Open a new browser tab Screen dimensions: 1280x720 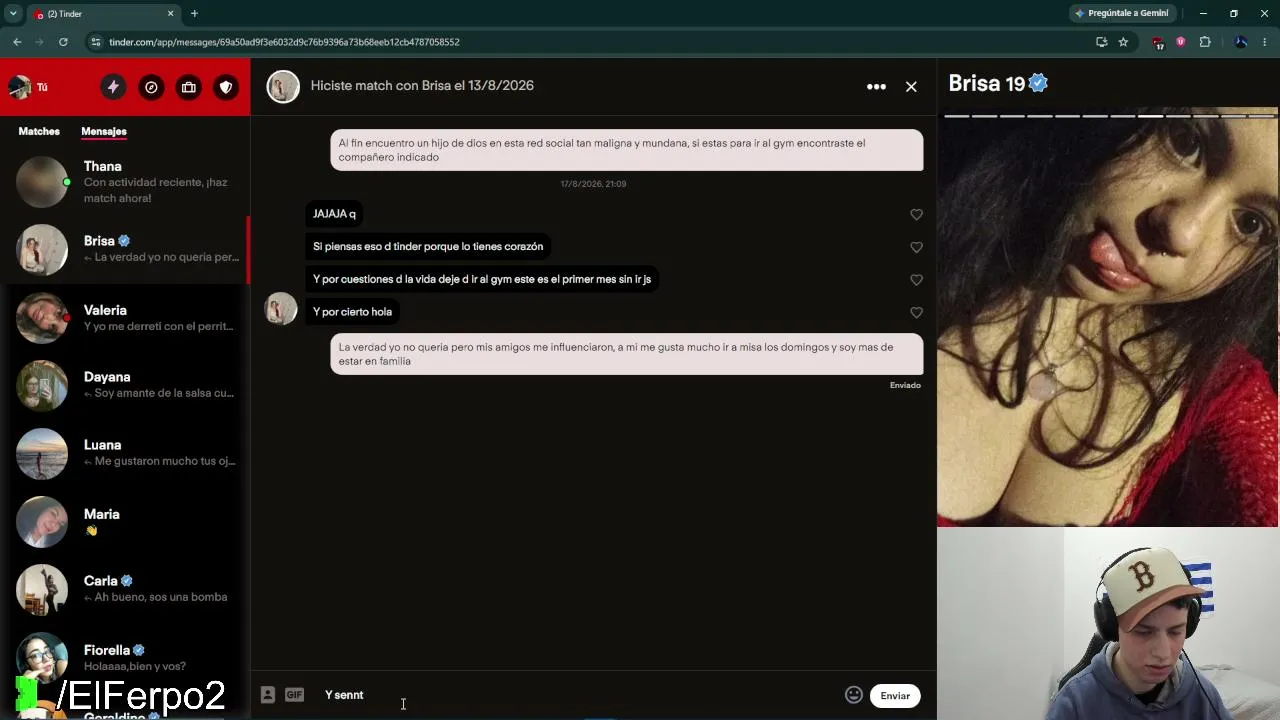tap(194, 14)
